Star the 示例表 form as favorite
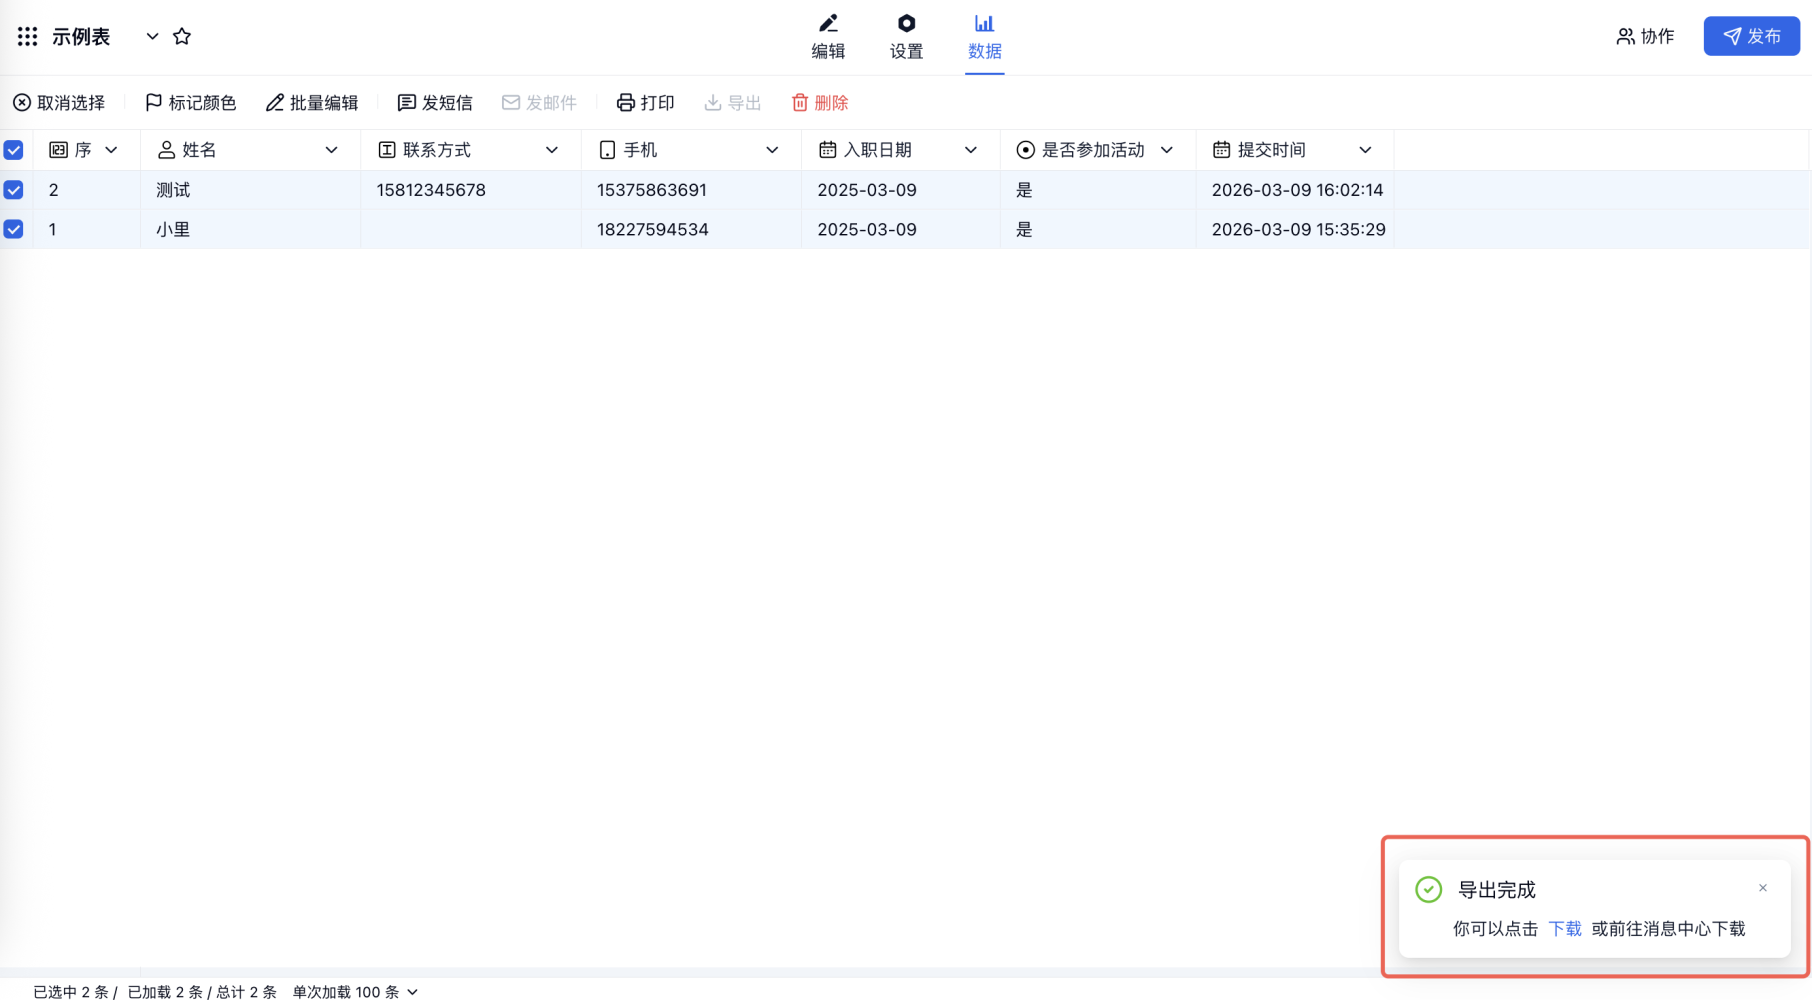The height and width of the screenshot is (1000, 1812). click(182, 37)
